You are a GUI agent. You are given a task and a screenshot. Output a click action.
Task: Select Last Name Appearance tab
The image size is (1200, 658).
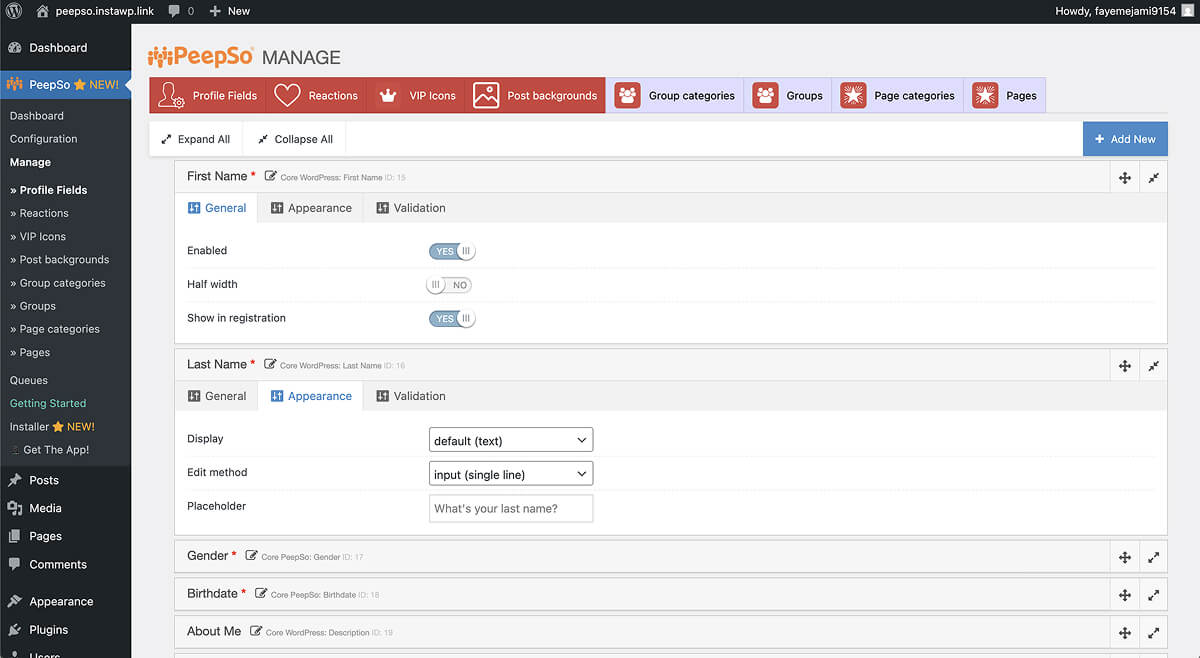[x=311, y=396]
